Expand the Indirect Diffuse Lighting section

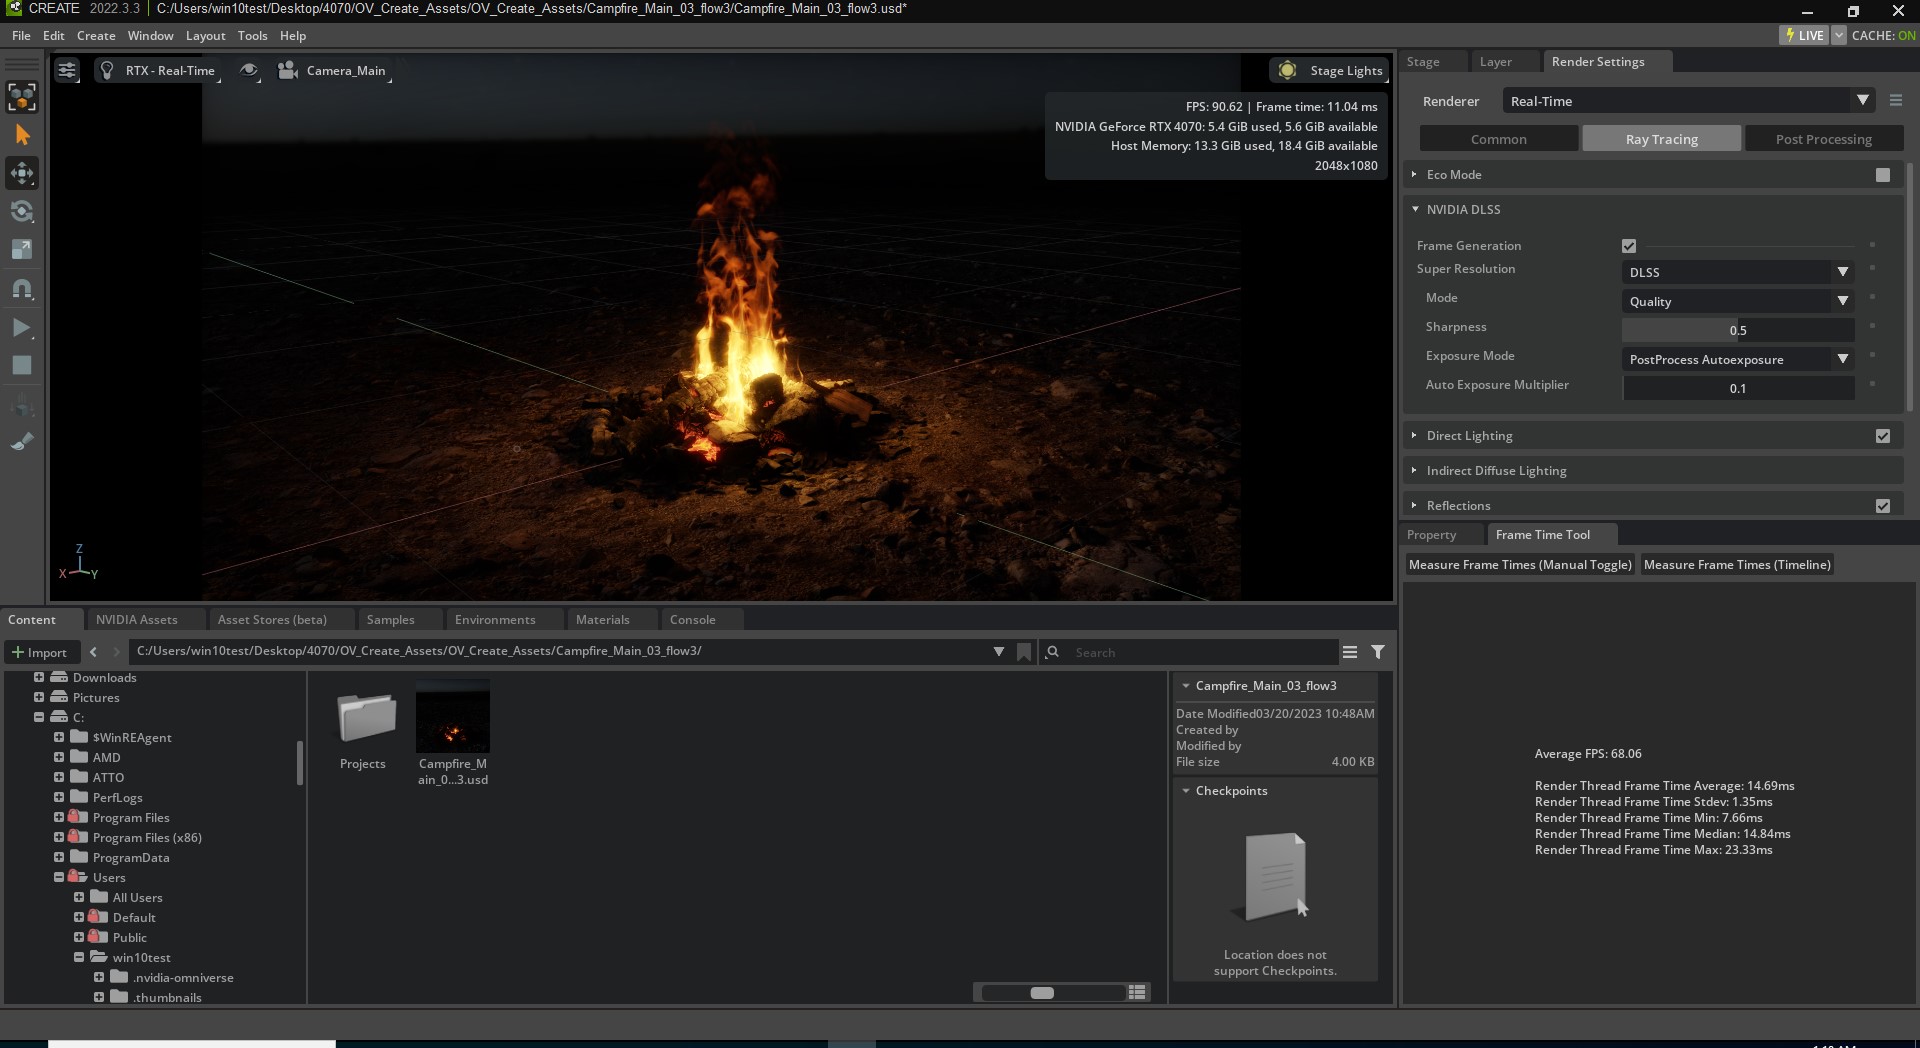[x=1414, y=471]
